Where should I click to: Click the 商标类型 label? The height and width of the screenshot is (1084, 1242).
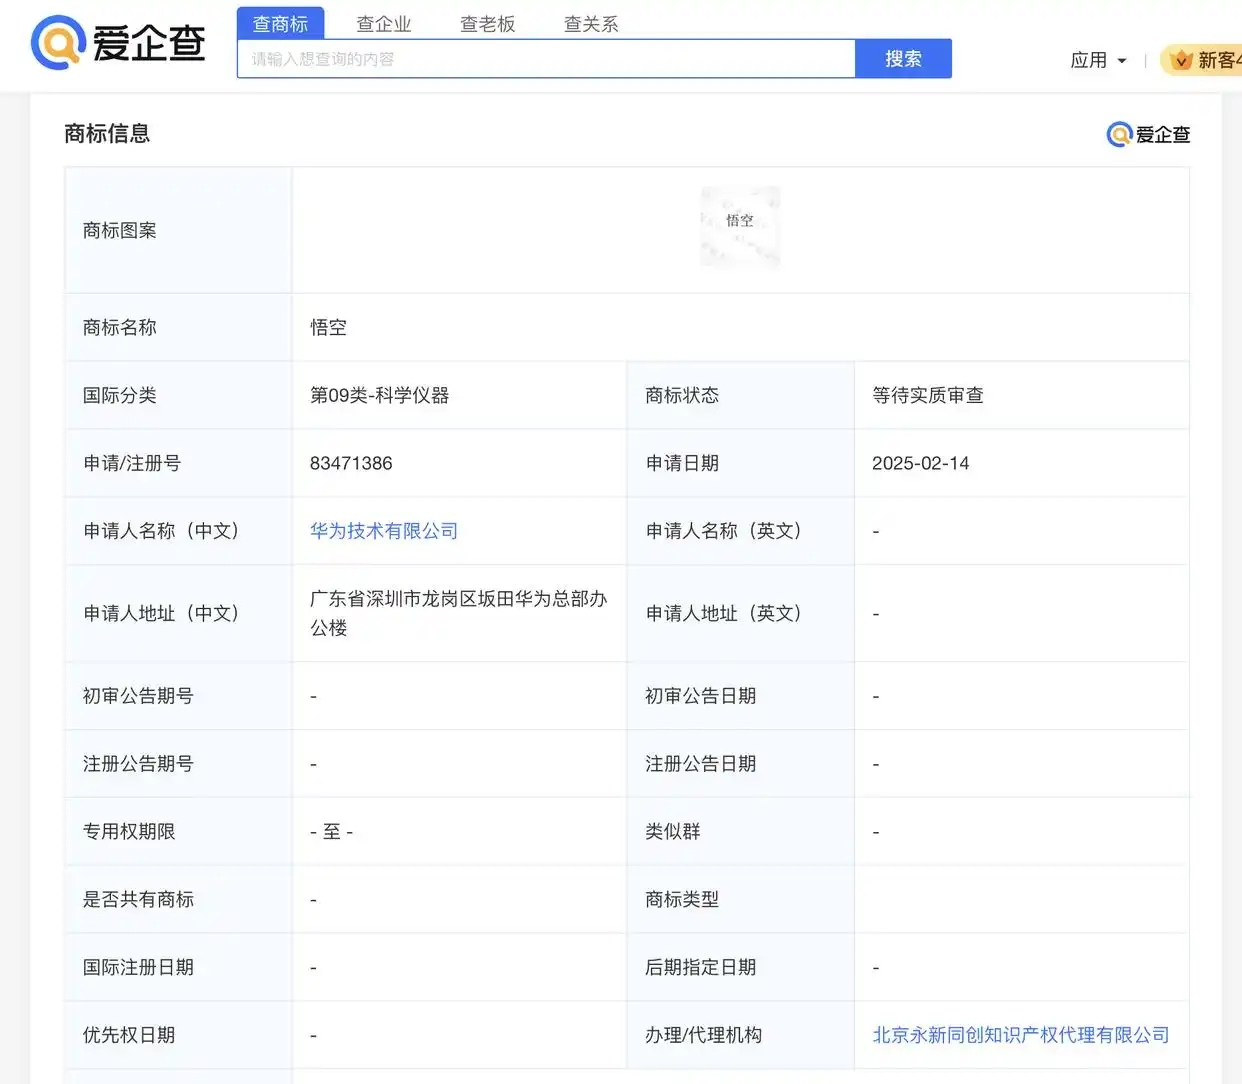(682, 899)
